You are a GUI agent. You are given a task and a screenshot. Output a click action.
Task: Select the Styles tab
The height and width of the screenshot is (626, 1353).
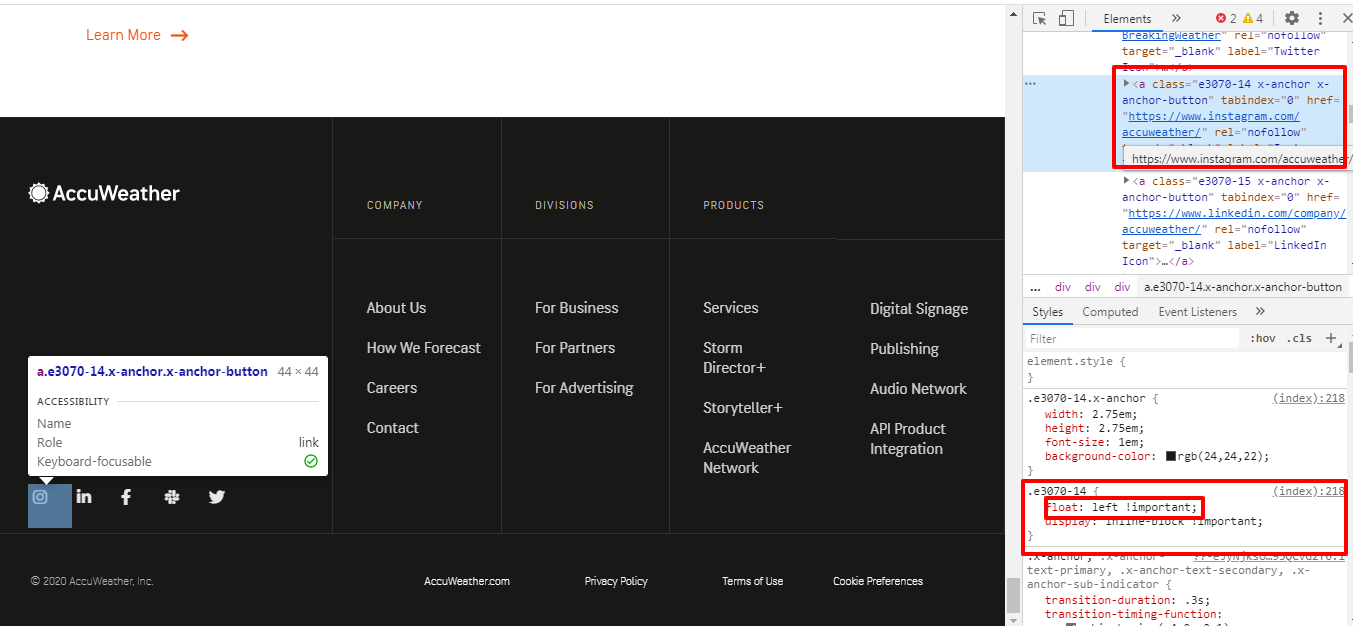[1048, 312]
